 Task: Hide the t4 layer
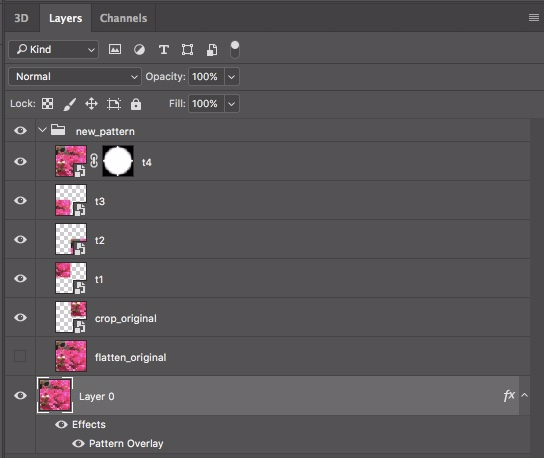[20, 161]
